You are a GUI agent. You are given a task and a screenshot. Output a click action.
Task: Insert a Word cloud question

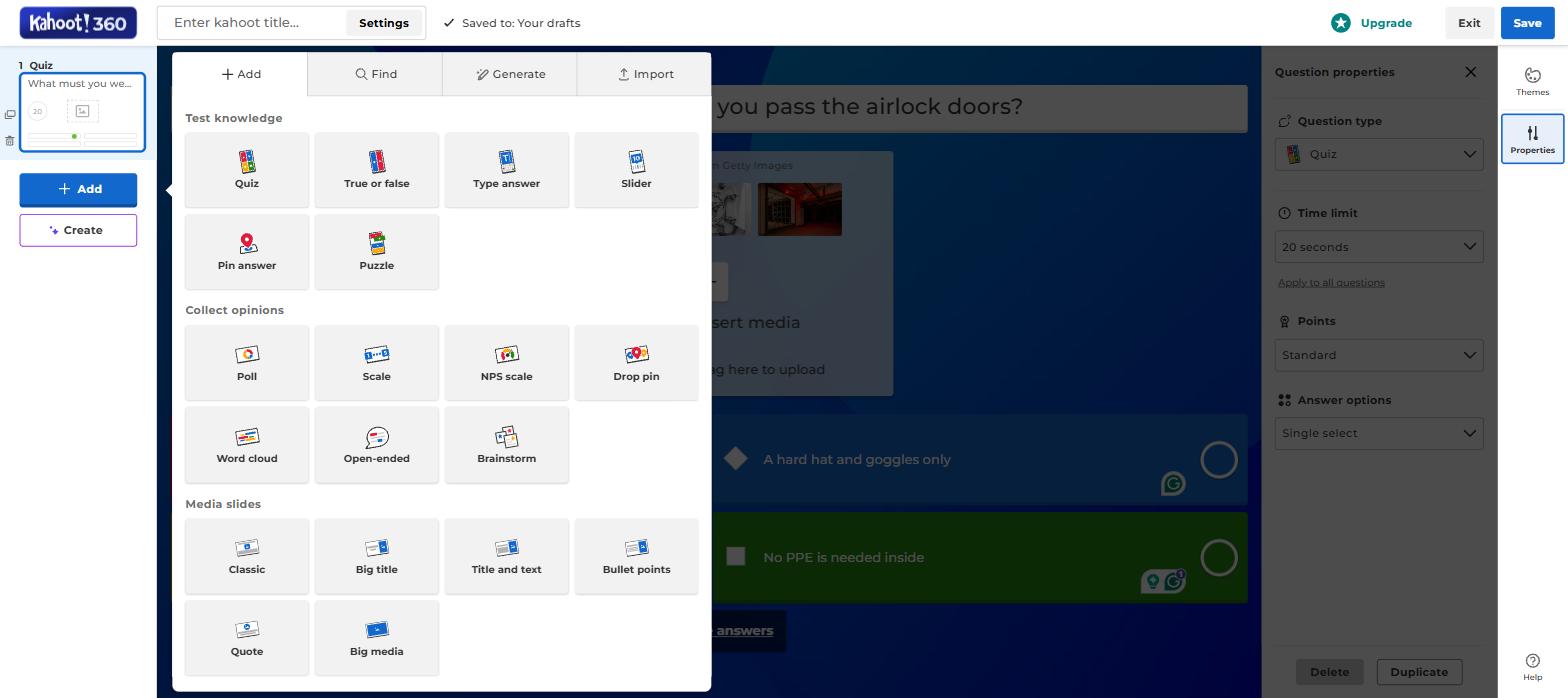click(247, 445)
